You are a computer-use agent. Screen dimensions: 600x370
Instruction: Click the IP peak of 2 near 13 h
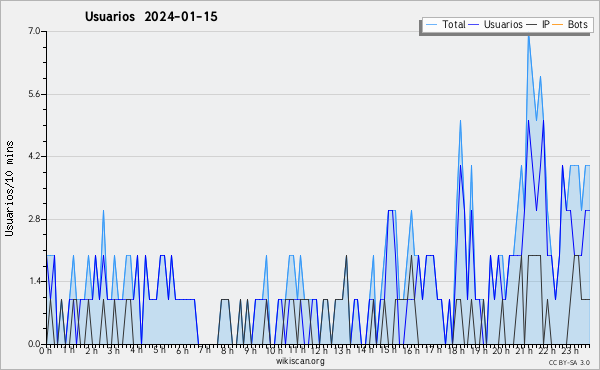pos(346,256)
